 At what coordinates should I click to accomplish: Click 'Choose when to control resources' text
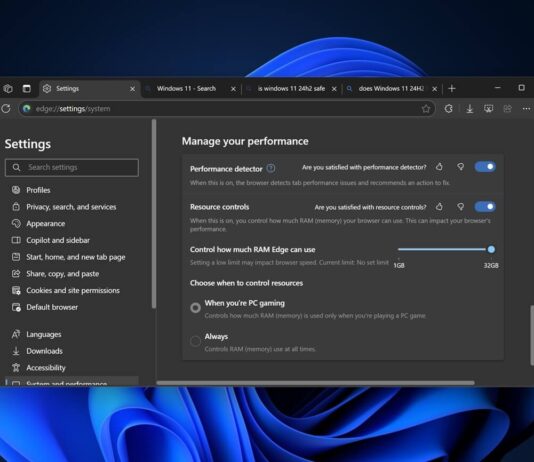[247, 283]
